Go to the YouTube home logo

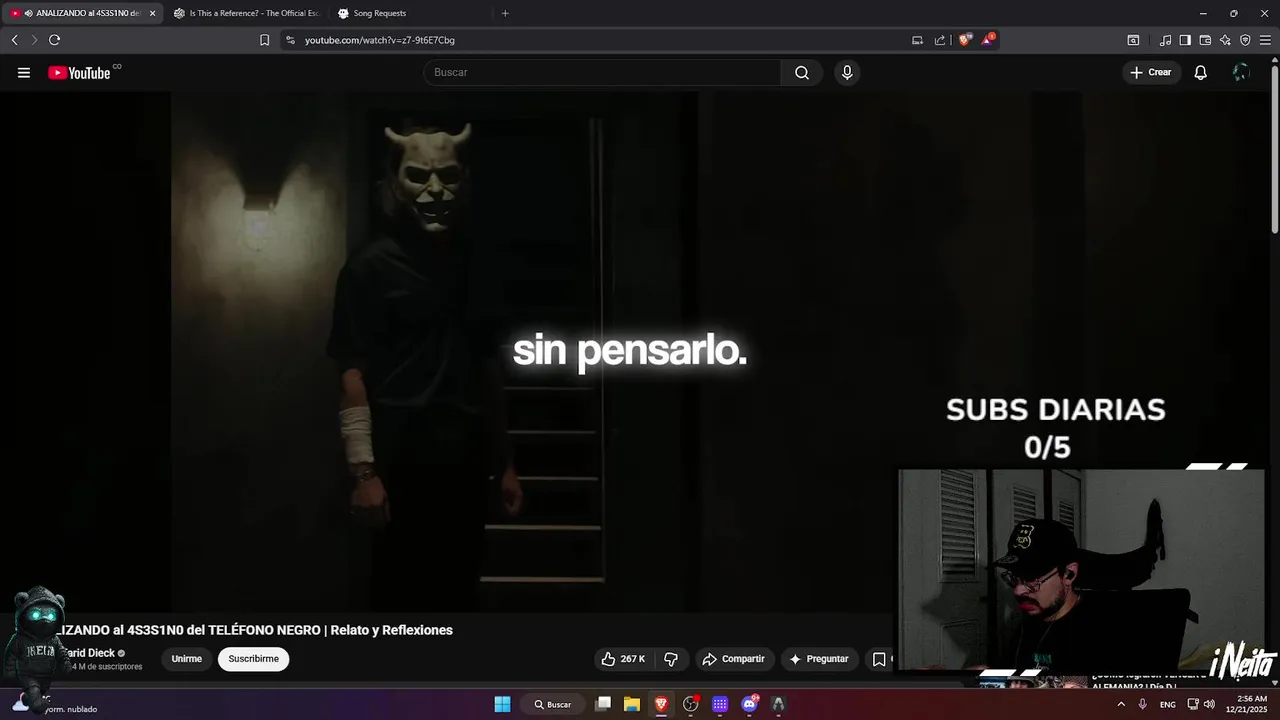(79, 72)
